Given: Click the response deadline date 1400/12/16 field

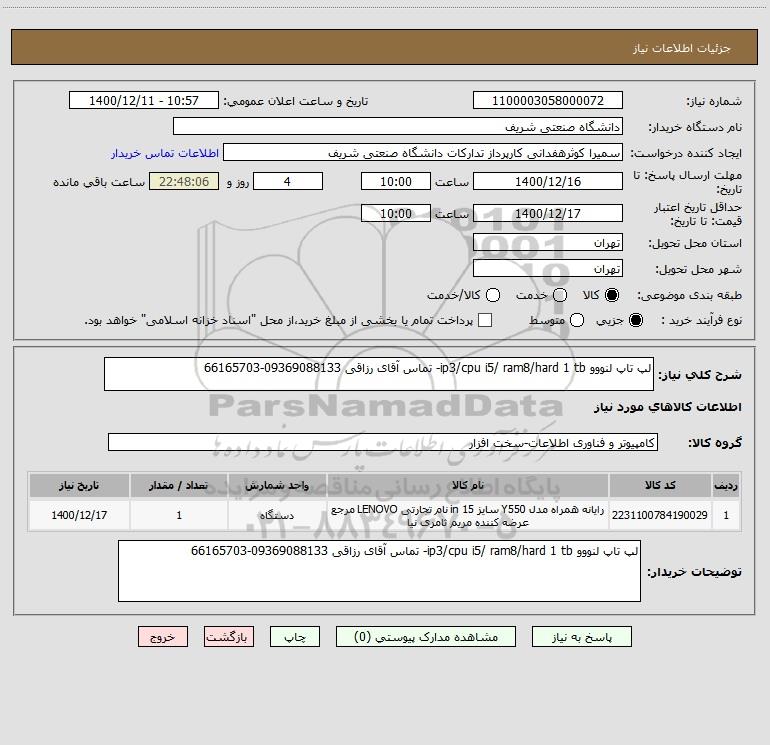Looking at the screenshot, I should point(548,182).
